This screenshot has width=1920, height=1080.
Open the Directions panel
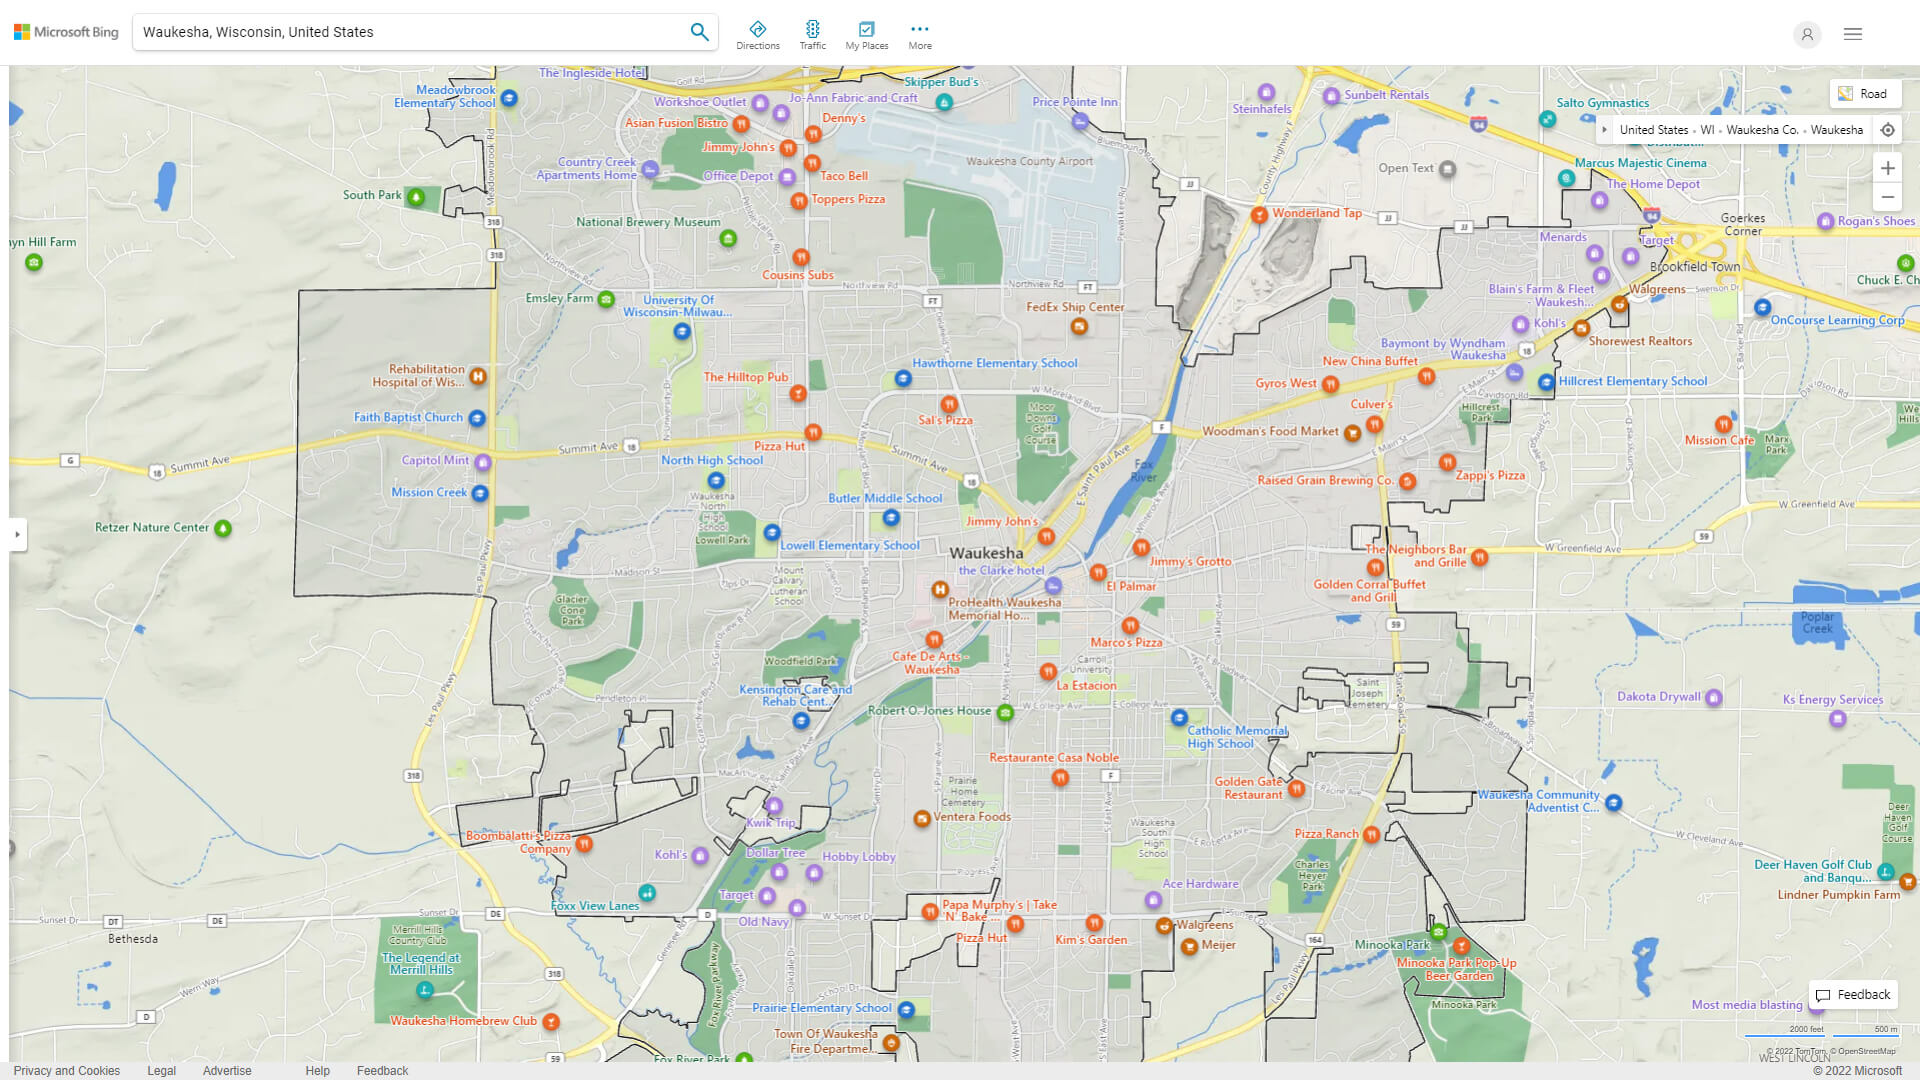pos(758,32)
